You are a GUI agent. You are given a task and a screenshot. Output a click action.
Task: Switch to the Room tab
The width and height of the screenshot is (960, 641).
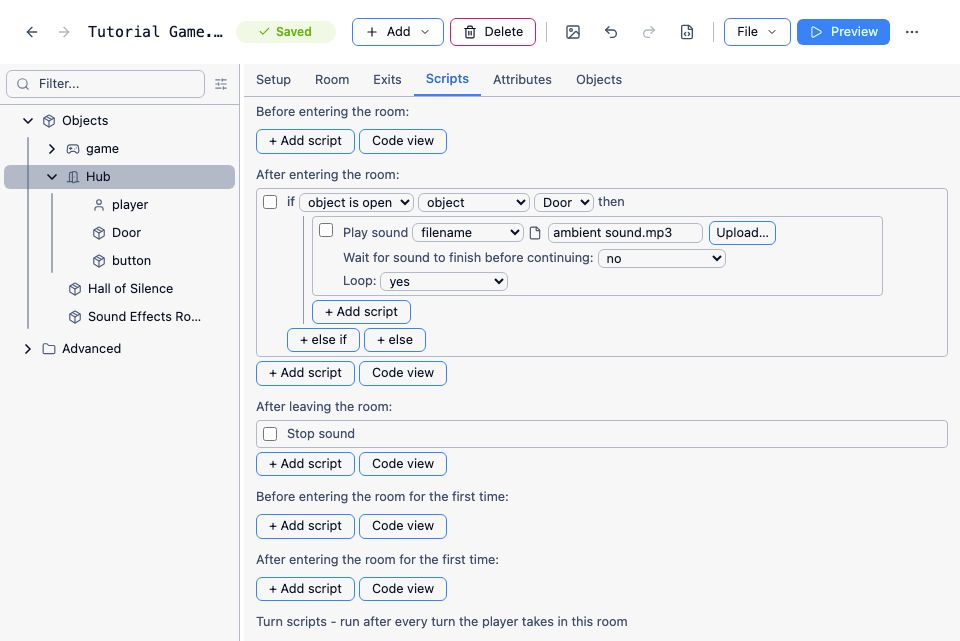(332, 80)
